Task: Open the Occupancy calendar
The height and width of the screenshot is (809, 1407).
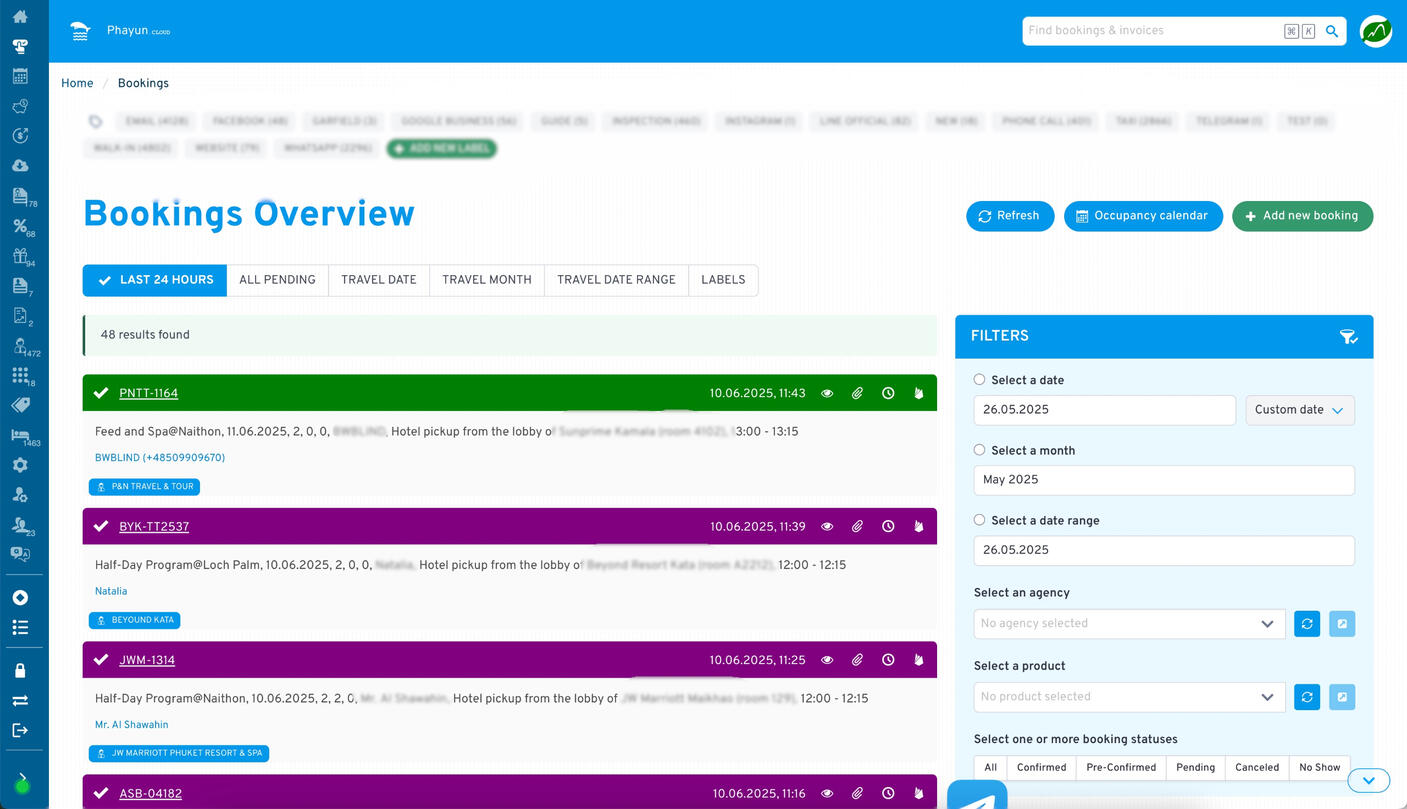Action: (x=1143, y=216)
